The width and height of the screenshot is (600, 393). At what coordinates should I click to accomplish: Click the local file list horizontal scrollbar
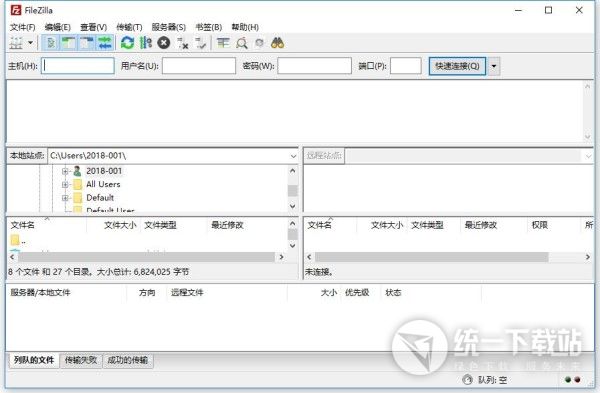coord(147,257)
